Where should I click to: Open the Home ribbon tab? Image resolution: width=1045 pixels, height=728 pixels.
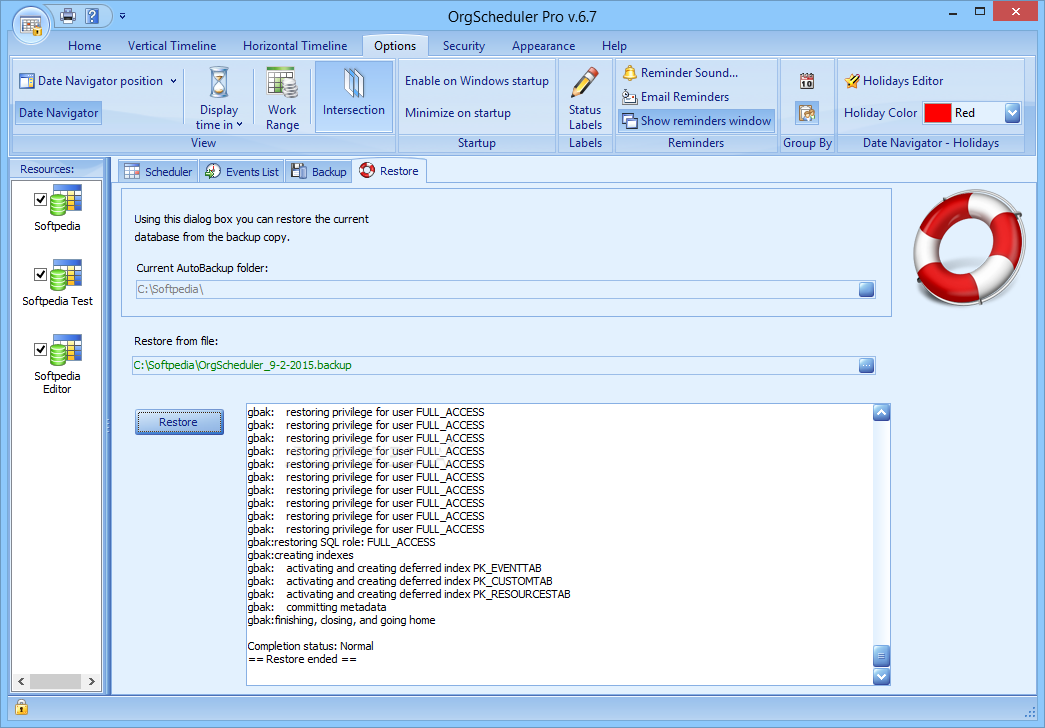click(85, 46)
